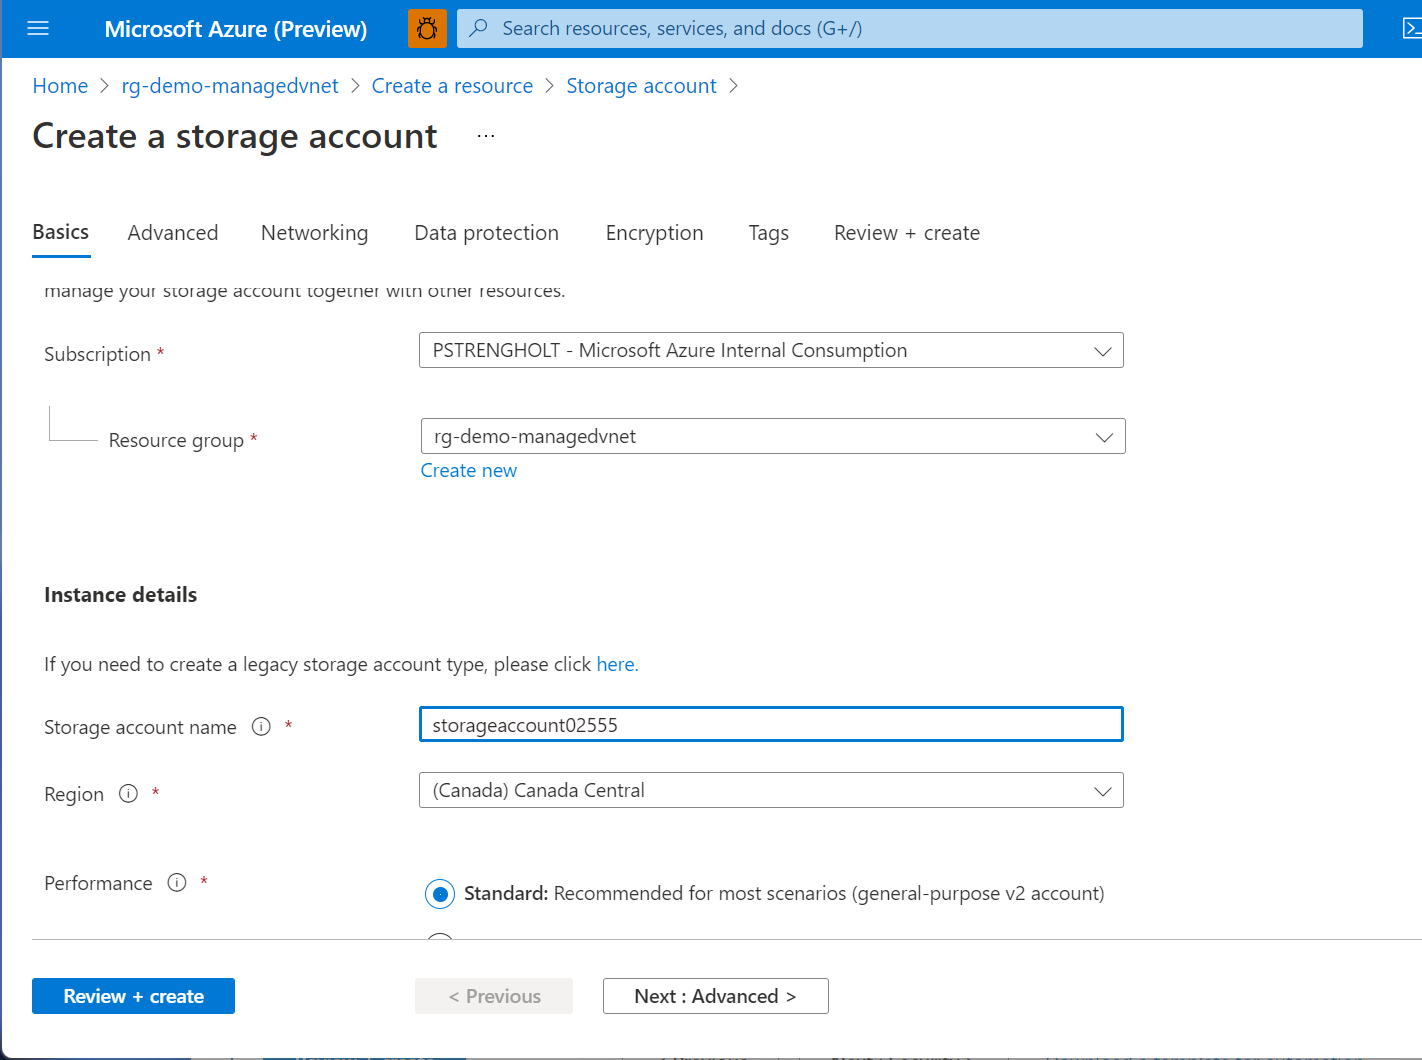
Task: Show info tooltip for Region
Action: [128, 793]
